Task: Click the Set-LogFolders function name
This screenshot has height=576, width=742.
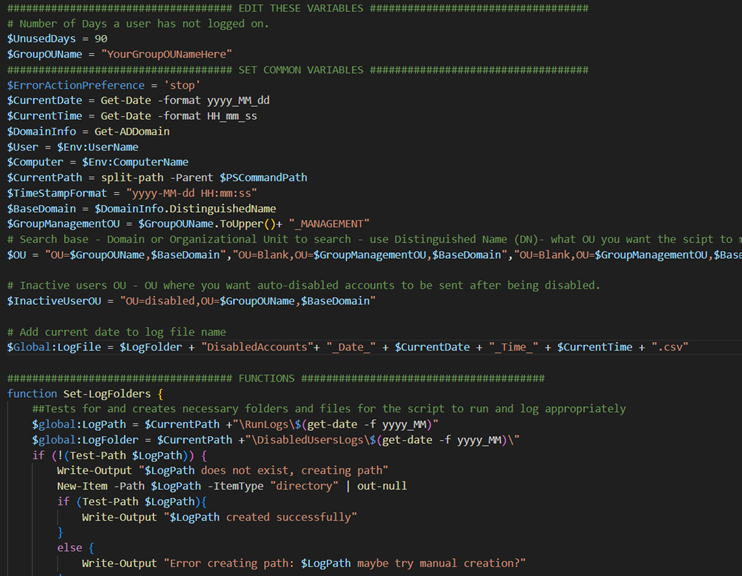Action: 107,394
